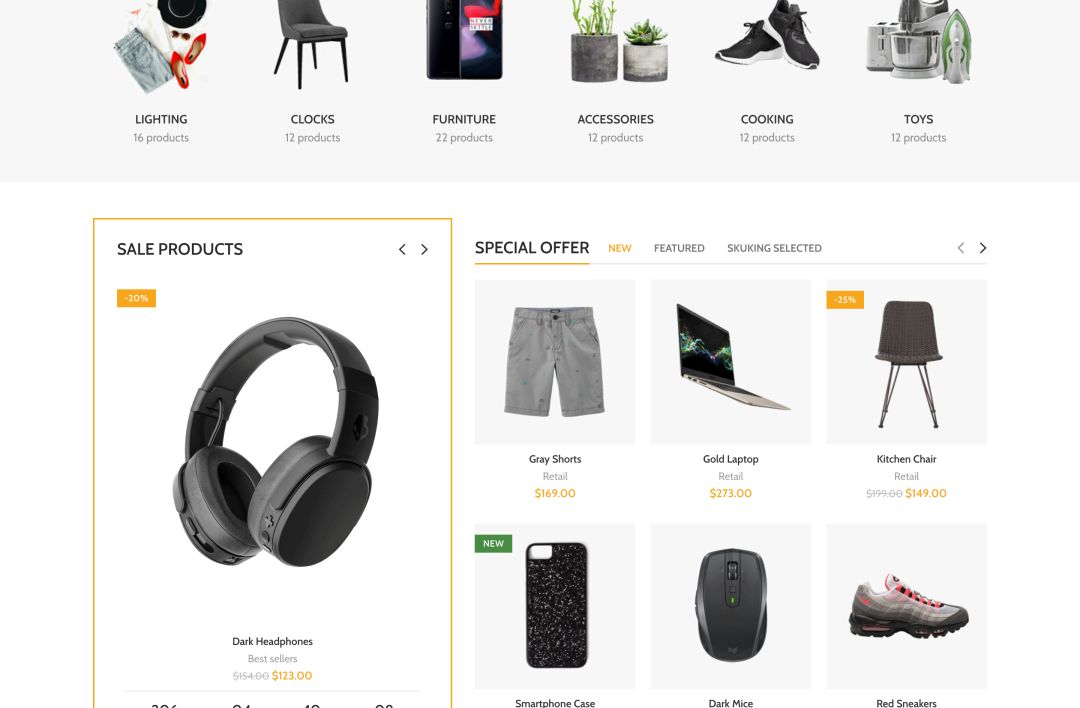Switch to the SKUKING SELECTED tab
Viewport: 1080px width, 708px height.
pyautogui.click(x=774, y=248)
